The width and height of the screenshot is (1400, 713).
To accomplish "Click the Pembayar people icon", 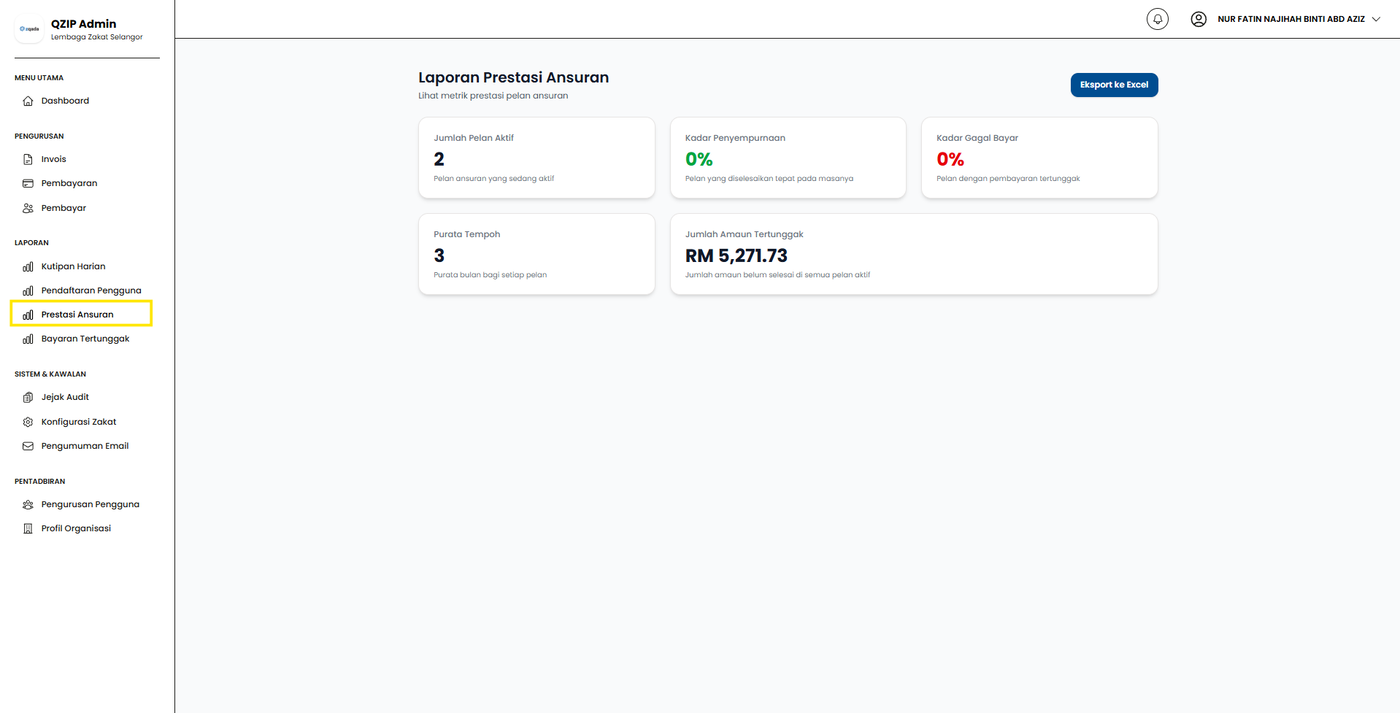I will point(28,208).
